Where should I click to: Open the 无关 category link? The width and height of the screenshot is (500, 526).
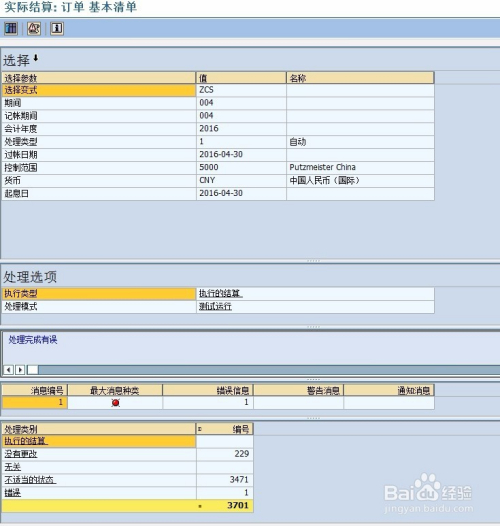13,467
